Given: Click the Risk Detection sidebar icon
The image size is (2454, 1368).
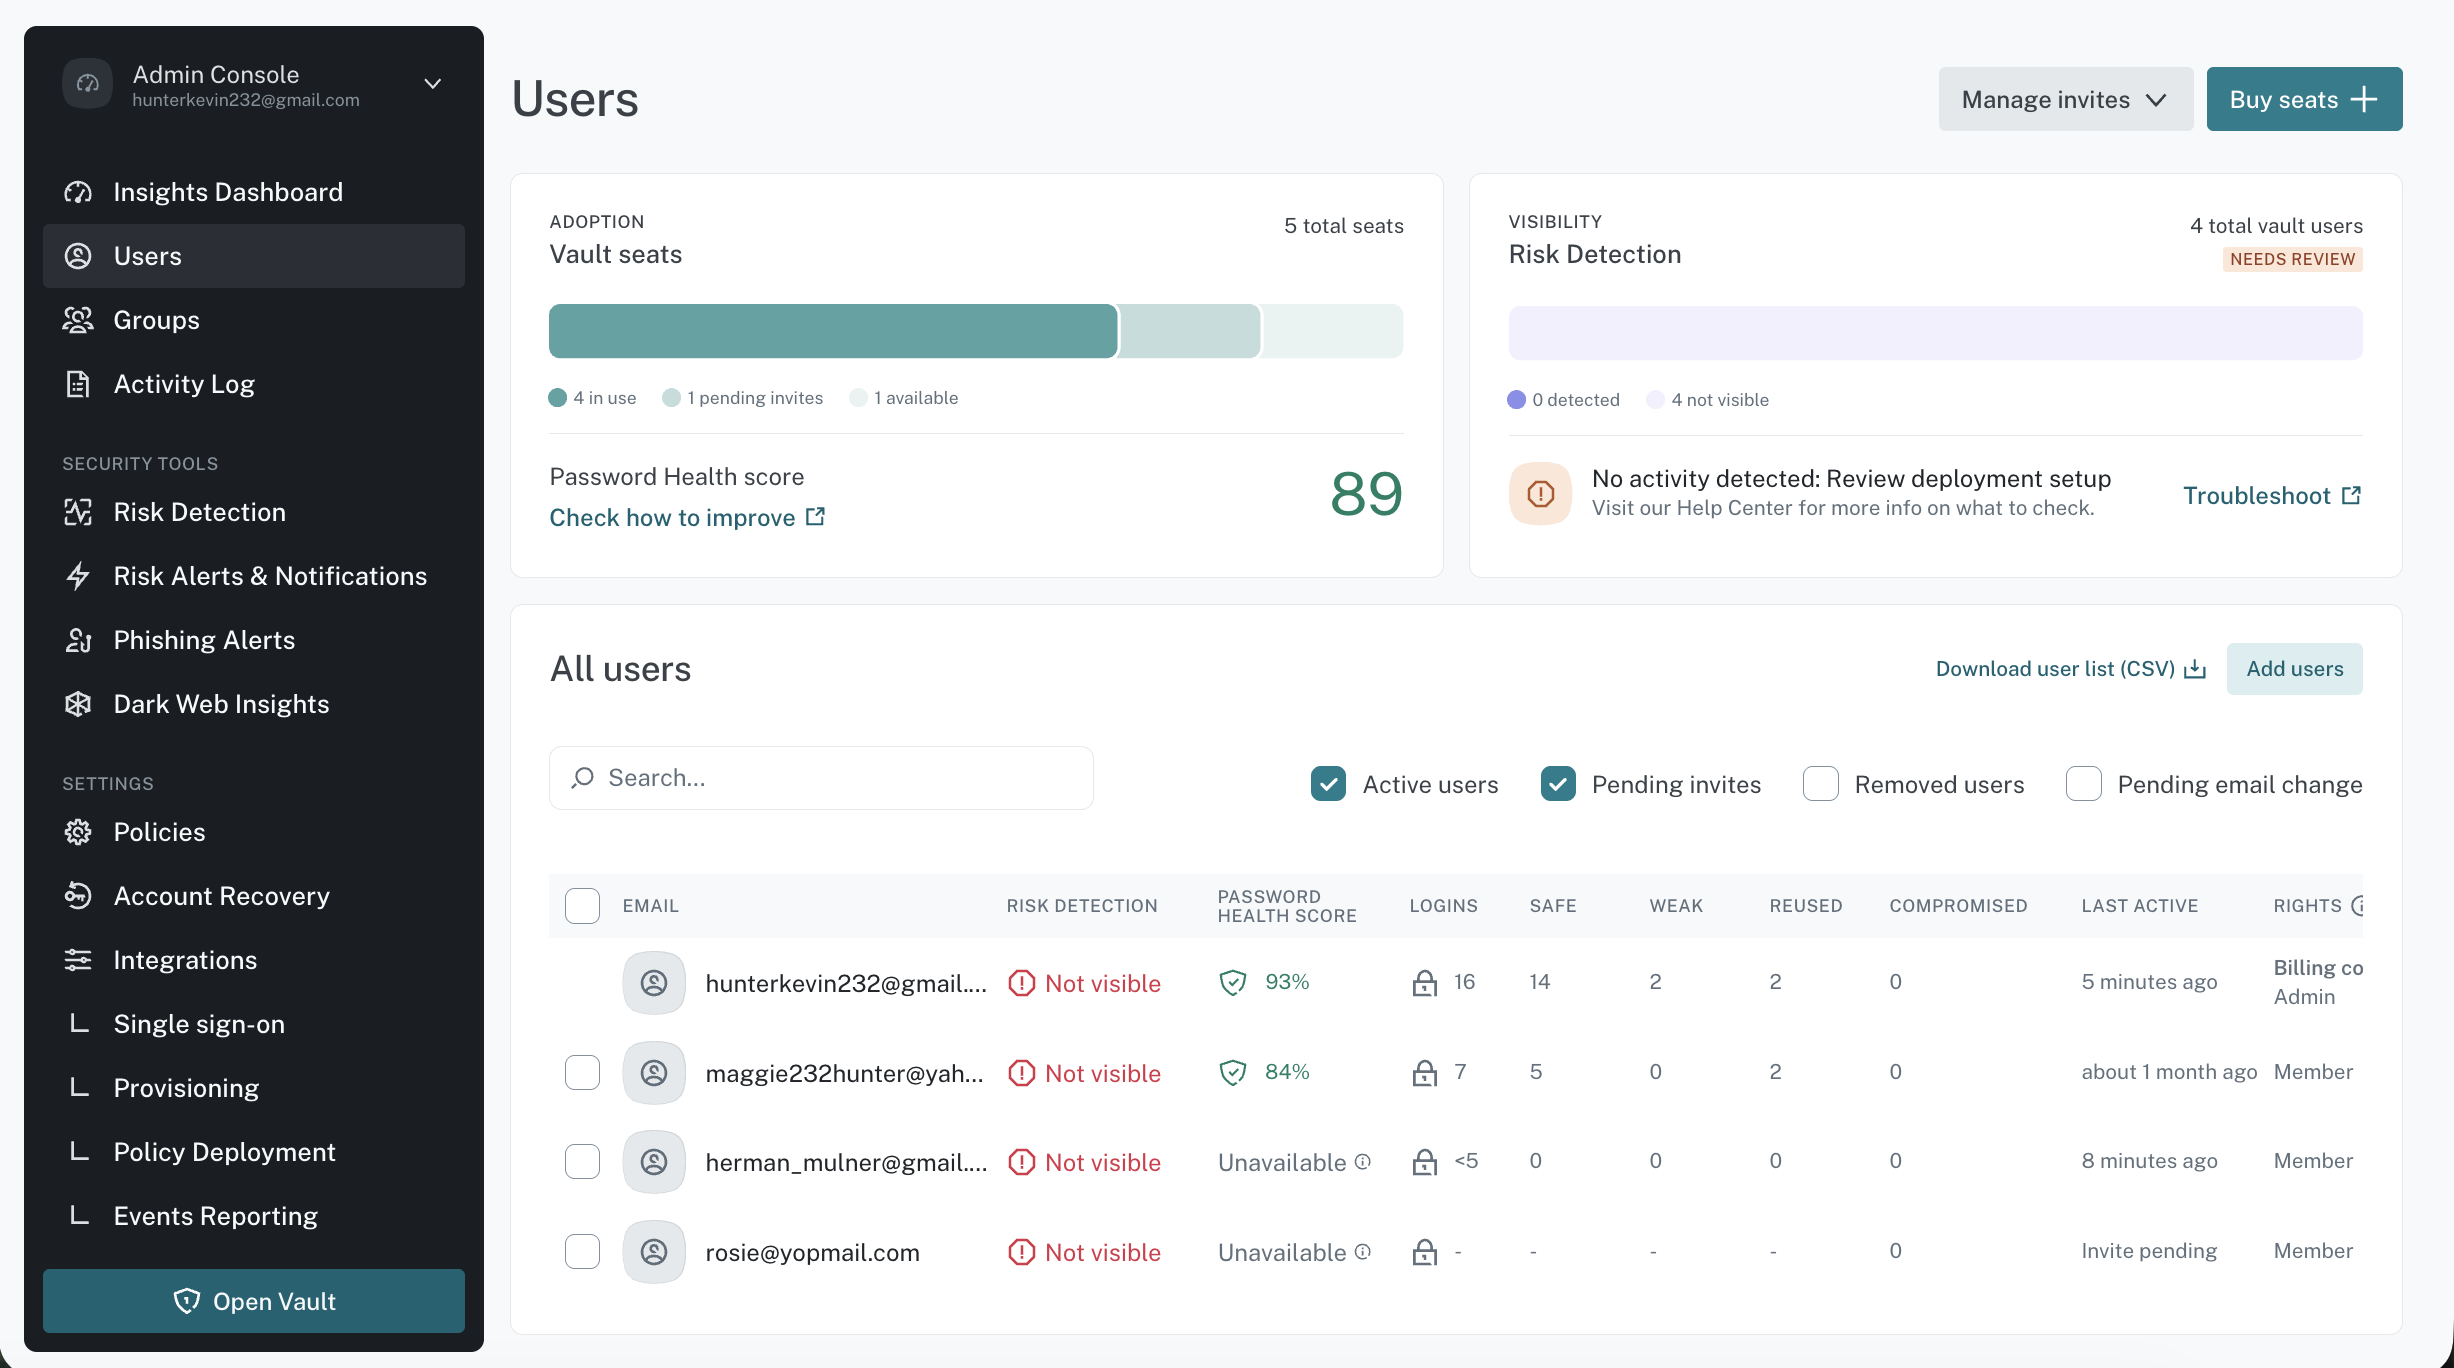Looking at the screenshot, I should tap(78, 512).
